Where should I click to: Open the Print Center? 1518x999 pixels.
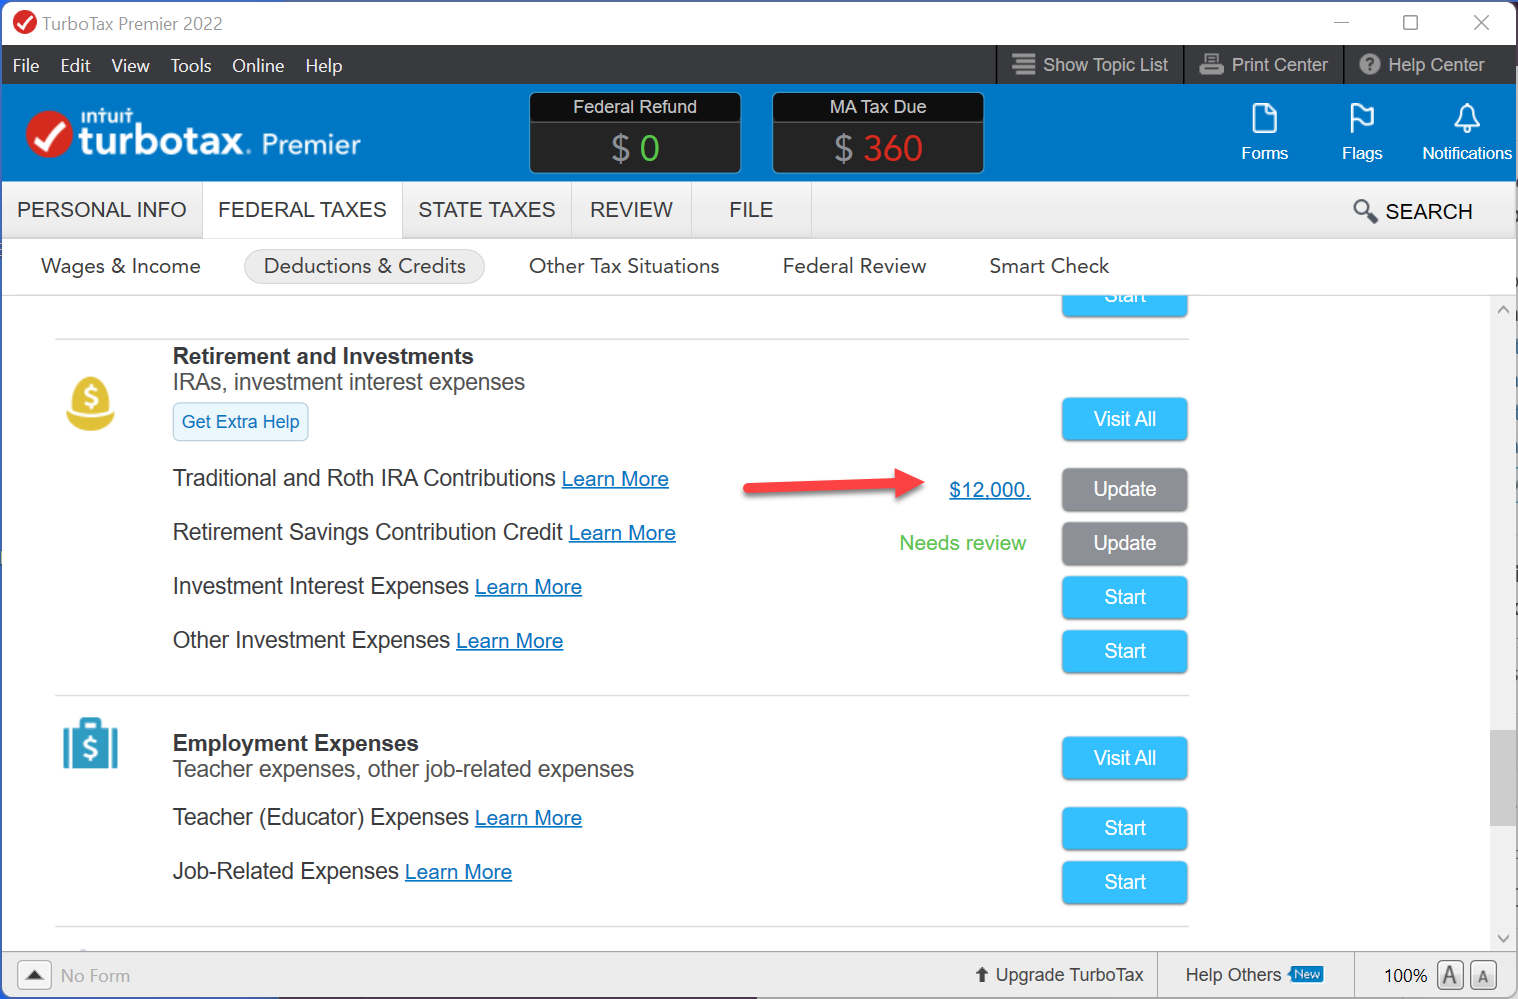1264,65
